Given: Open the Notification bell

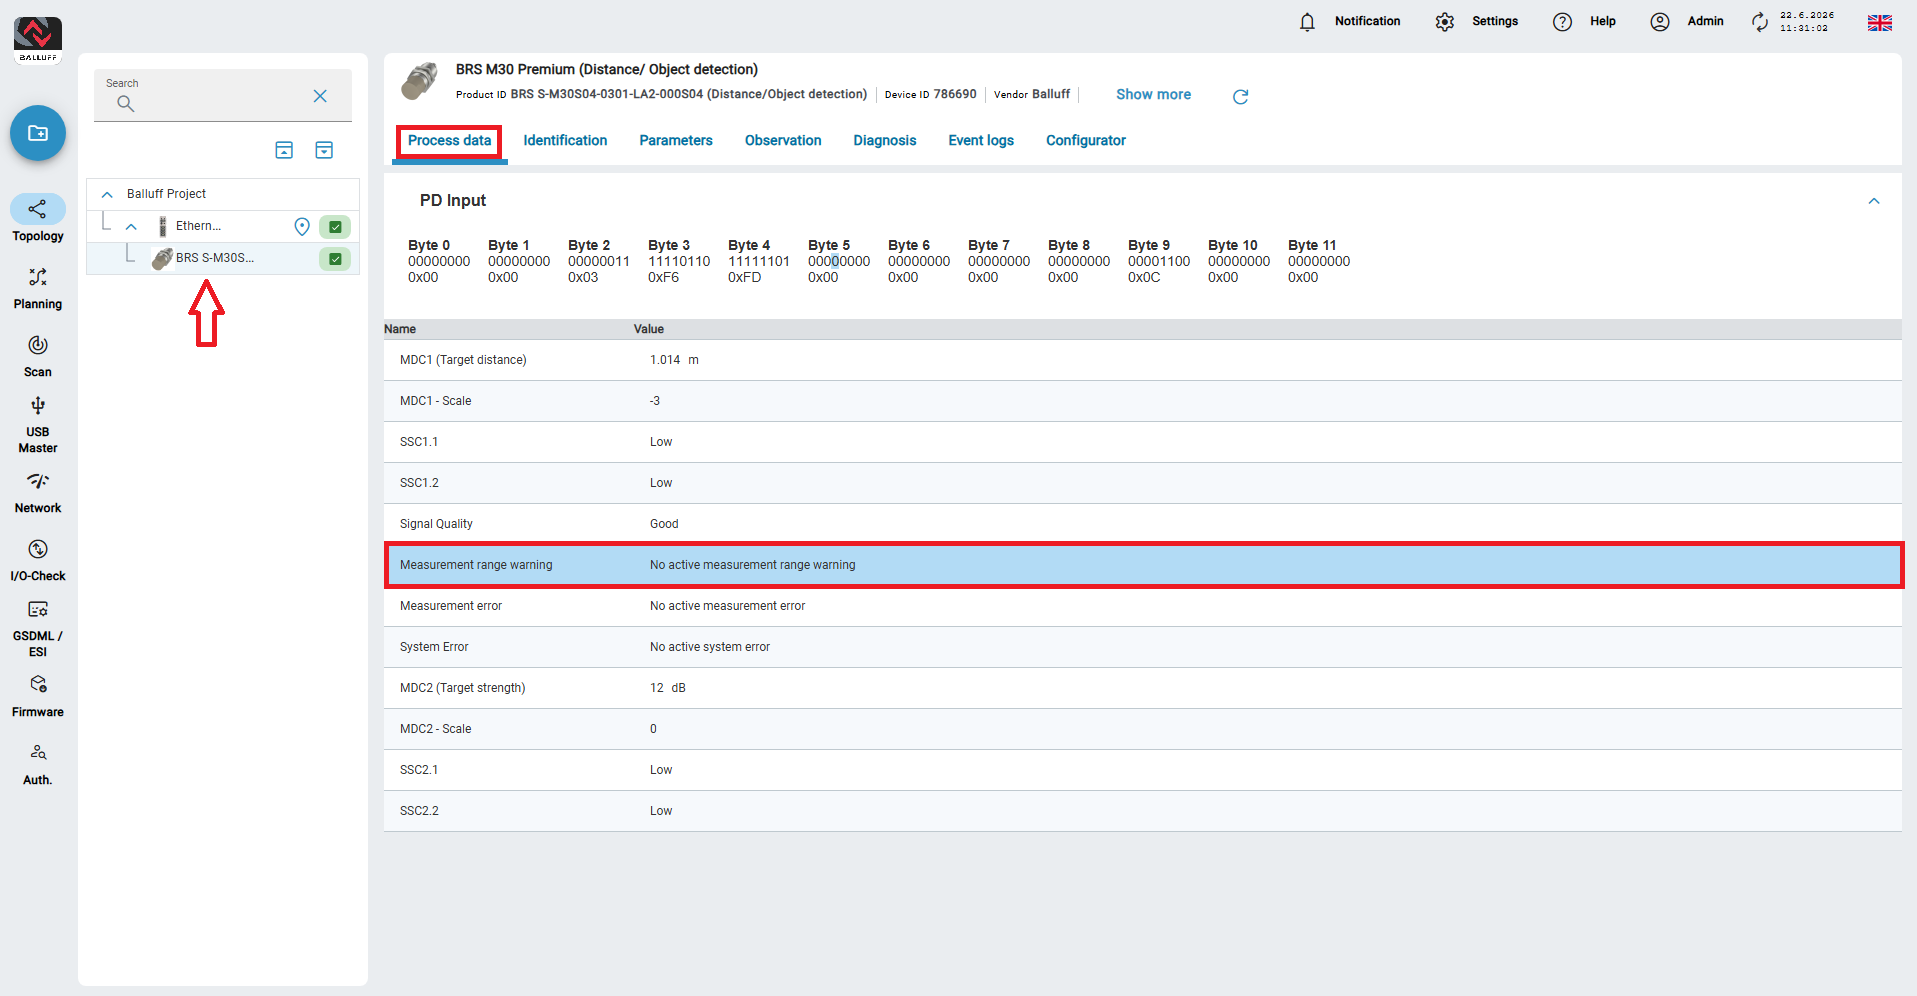Looking at the screenshot, I should point(1307,22).
